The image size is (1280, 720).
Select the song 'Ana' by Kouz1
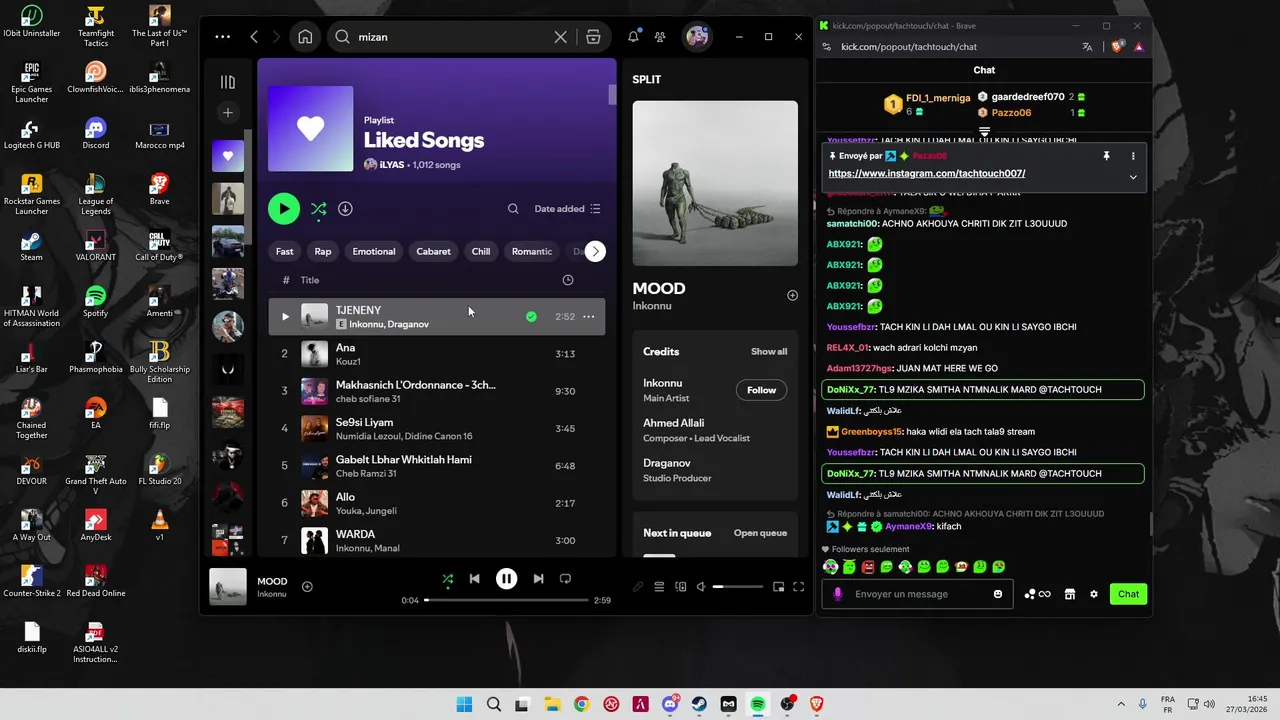(436, 354)
